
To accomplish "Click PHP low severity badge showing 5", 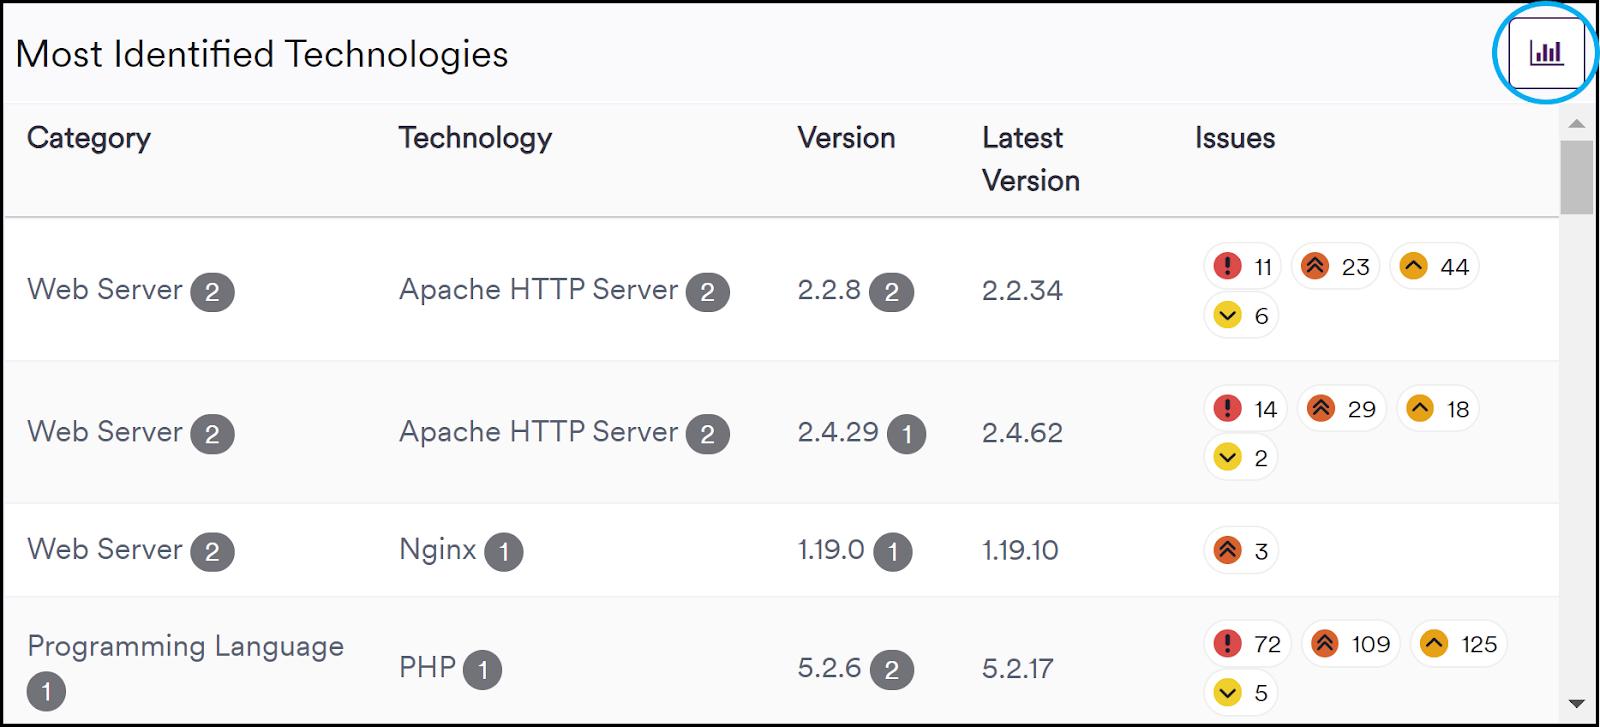I will (1241, 692).
